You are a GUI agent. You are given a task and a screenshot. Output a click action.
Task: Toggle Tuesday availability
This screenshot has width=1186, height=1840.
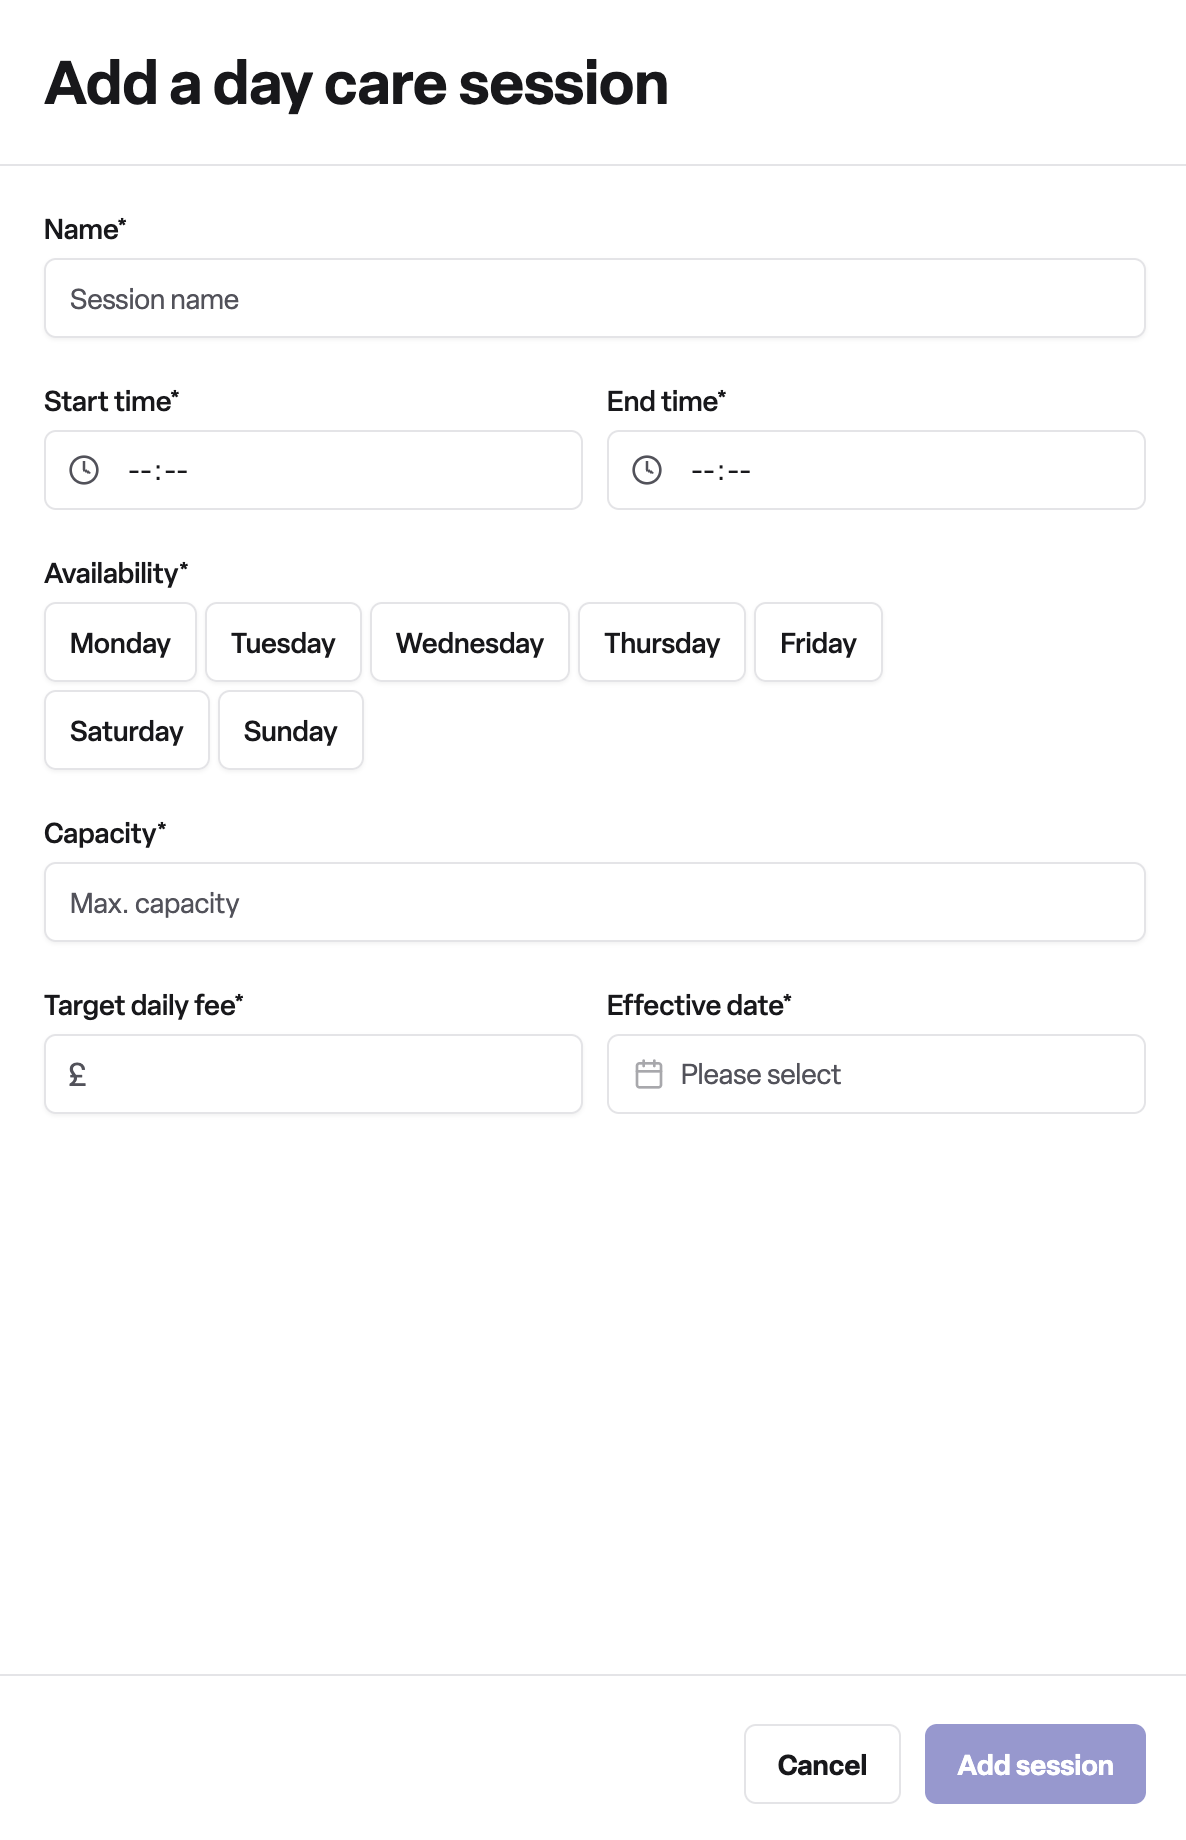tap(283, 642)
